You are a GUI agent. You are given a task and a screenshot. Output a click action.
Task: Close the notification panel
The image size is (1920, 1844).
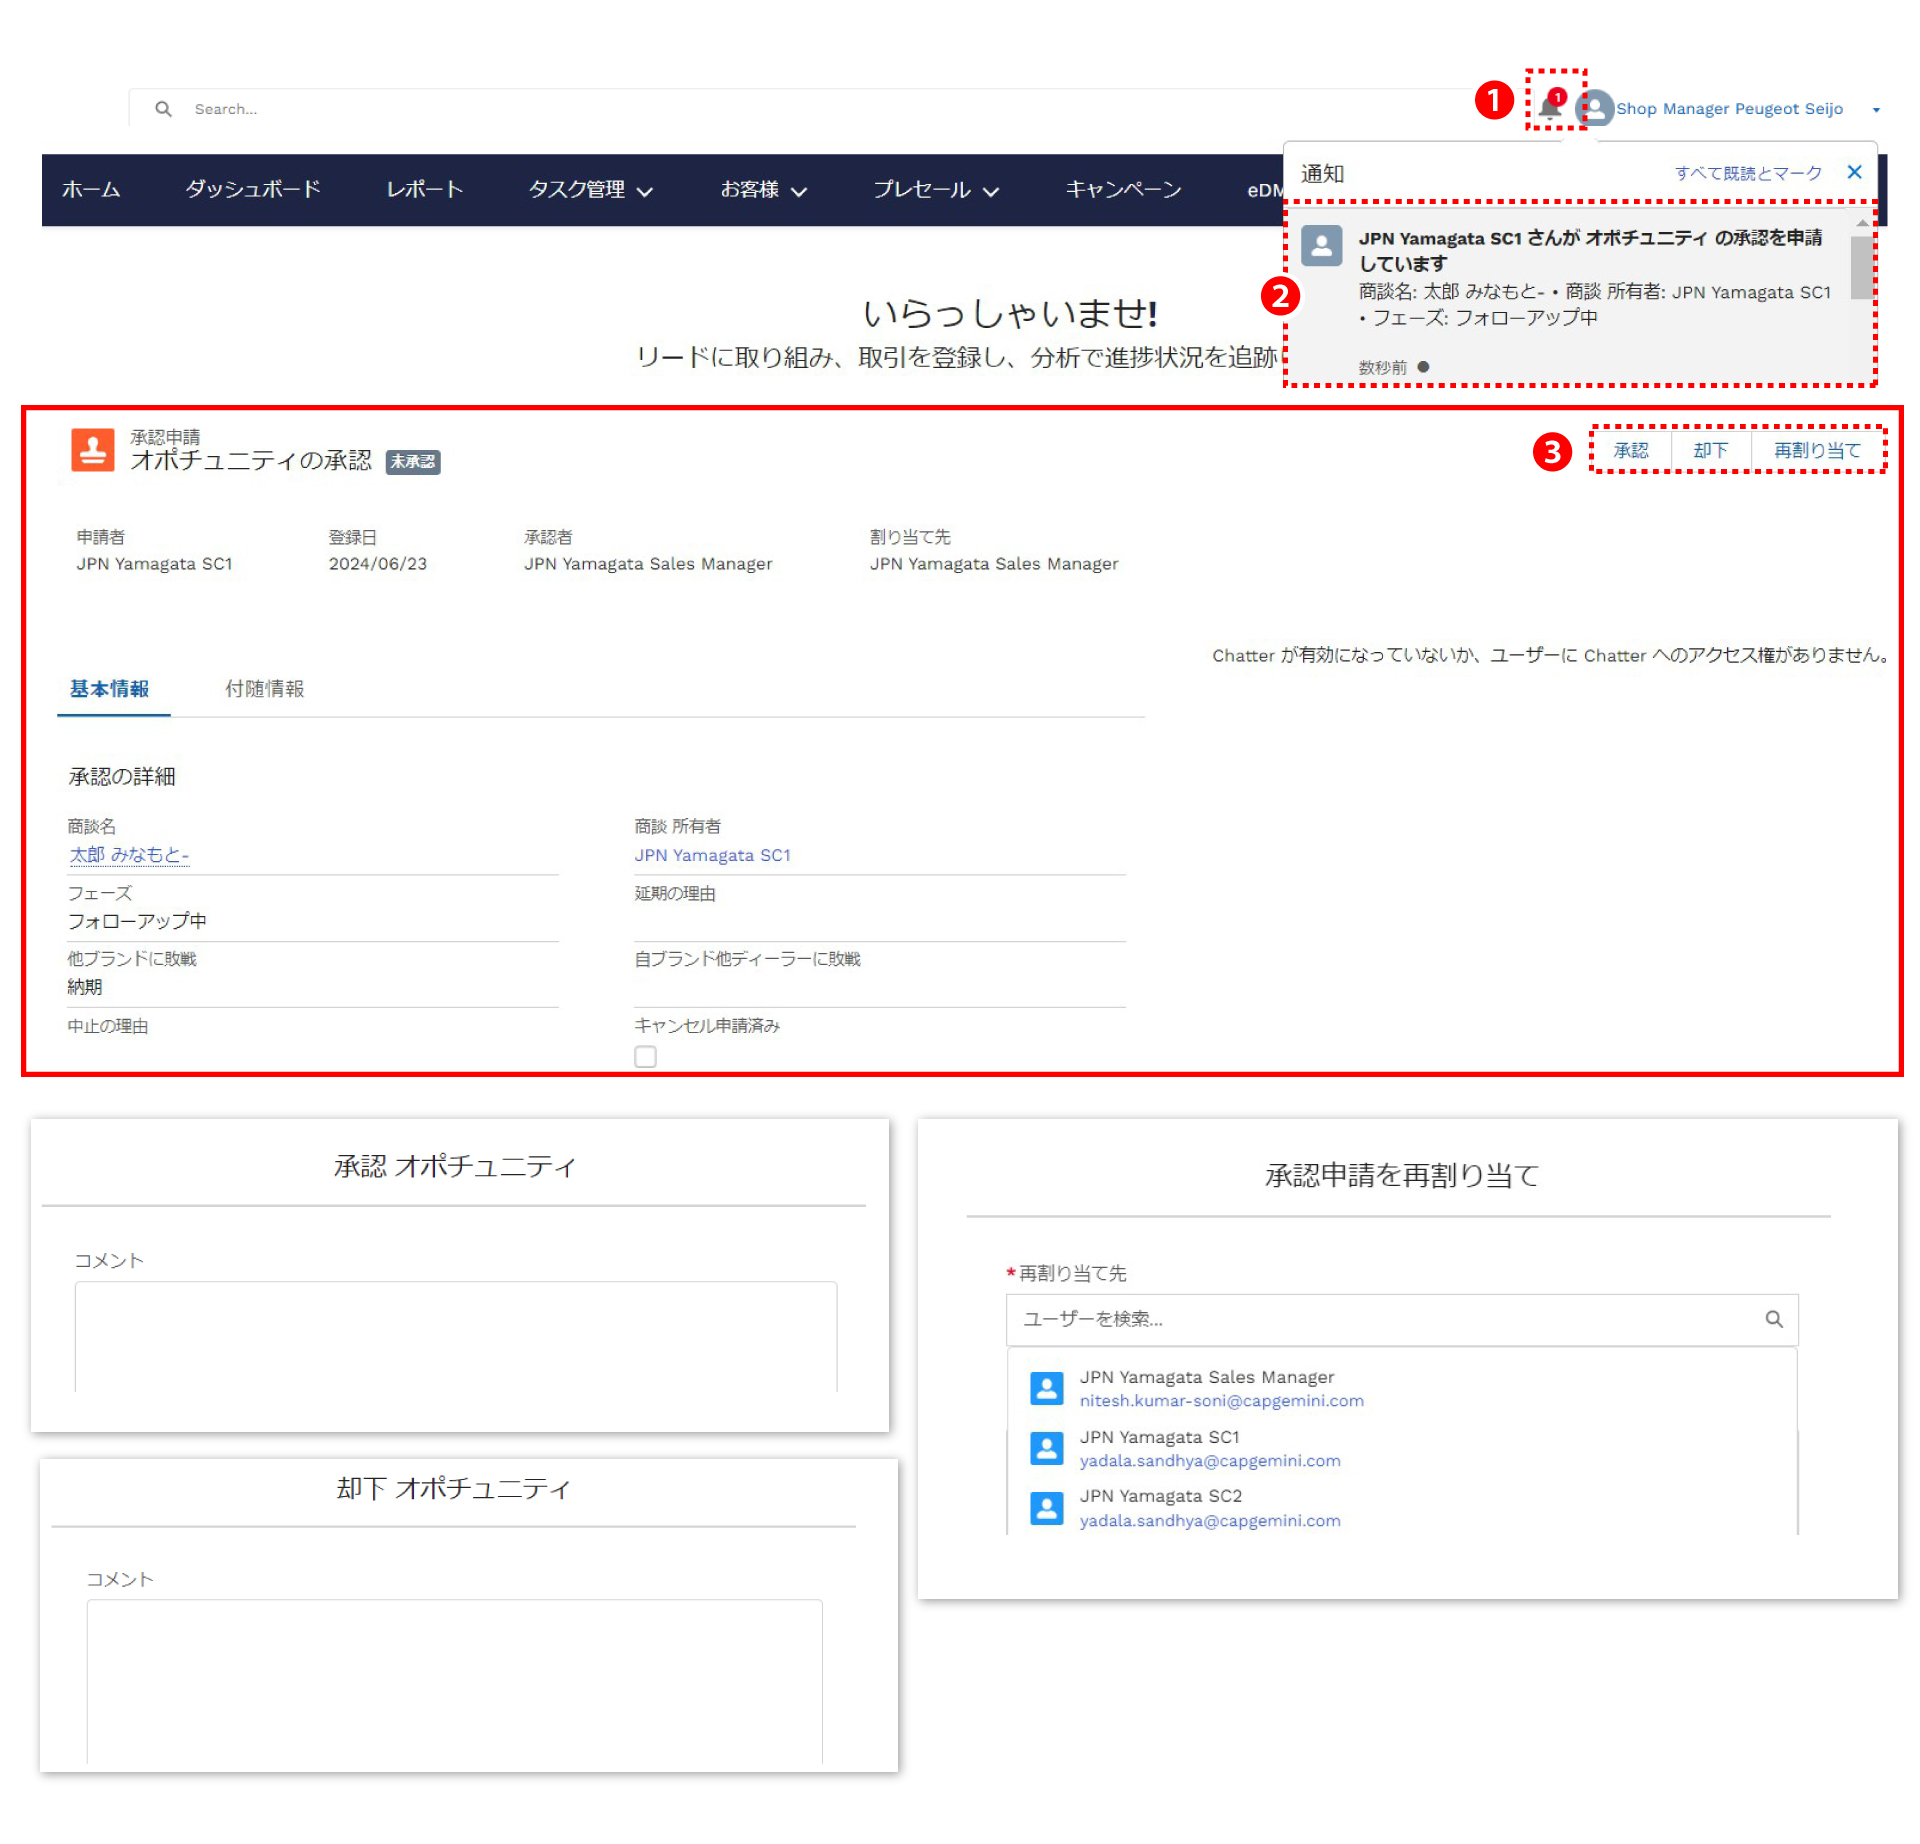[1854, 172]
